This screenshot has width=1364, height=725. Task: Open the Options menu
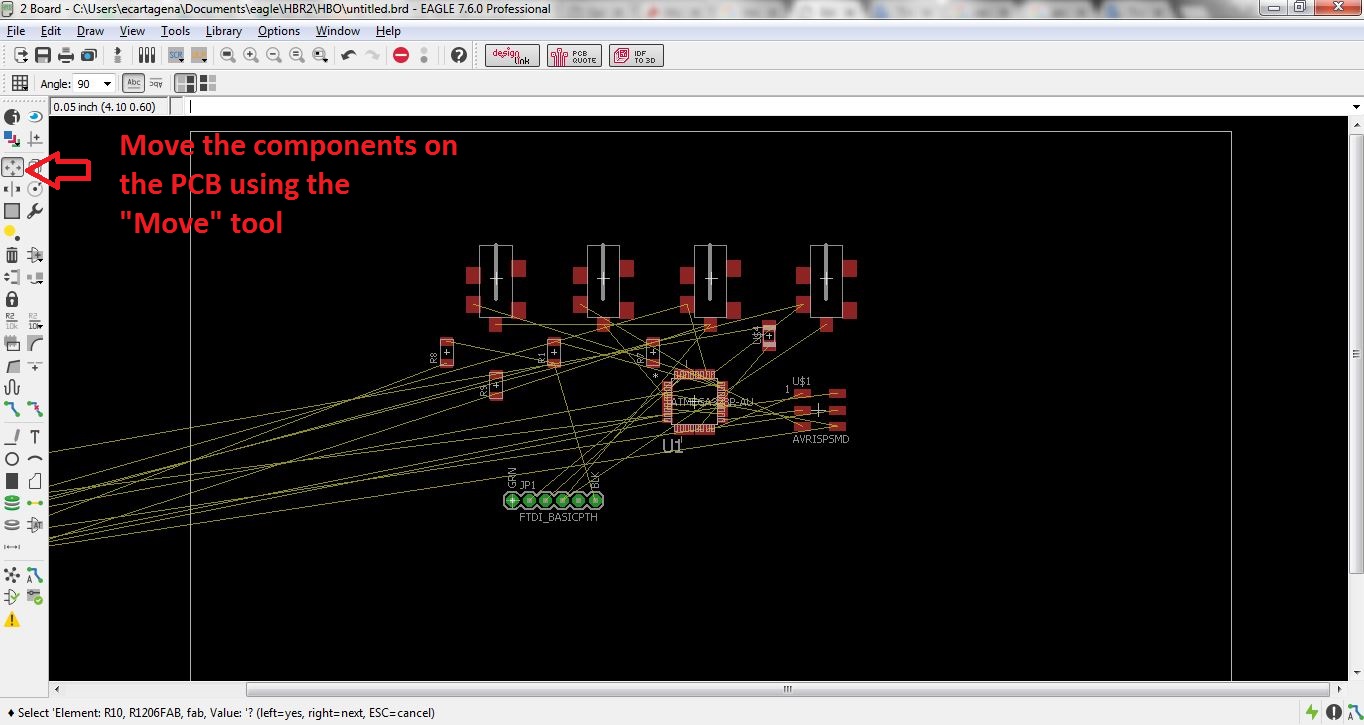(x=279, y=31)
